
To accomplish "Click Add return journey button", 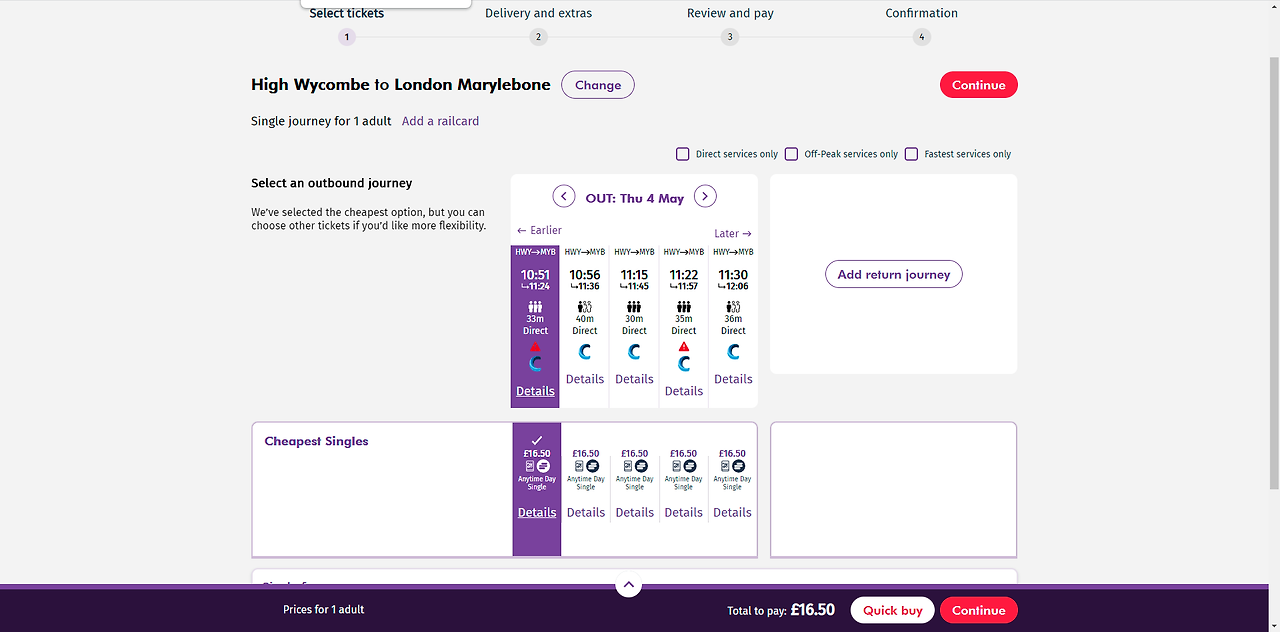I will (x=894, y=274).
